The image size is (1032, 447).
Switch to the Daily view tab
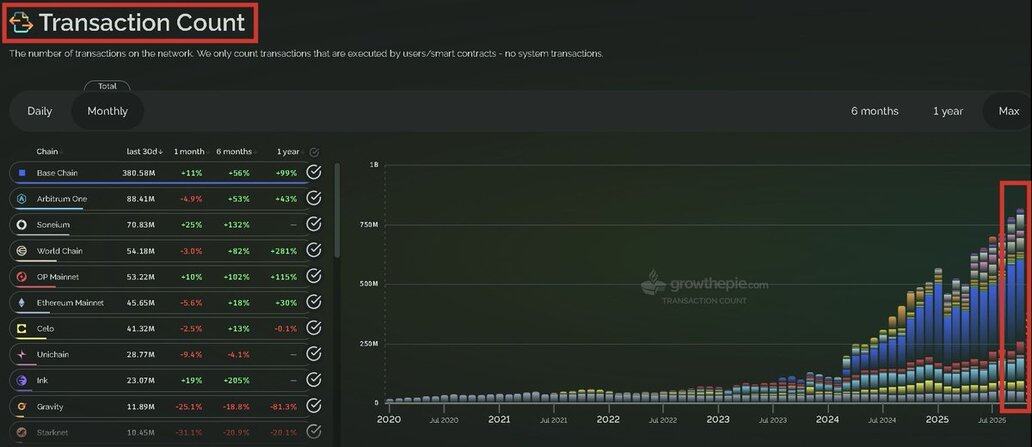point(40,111)
